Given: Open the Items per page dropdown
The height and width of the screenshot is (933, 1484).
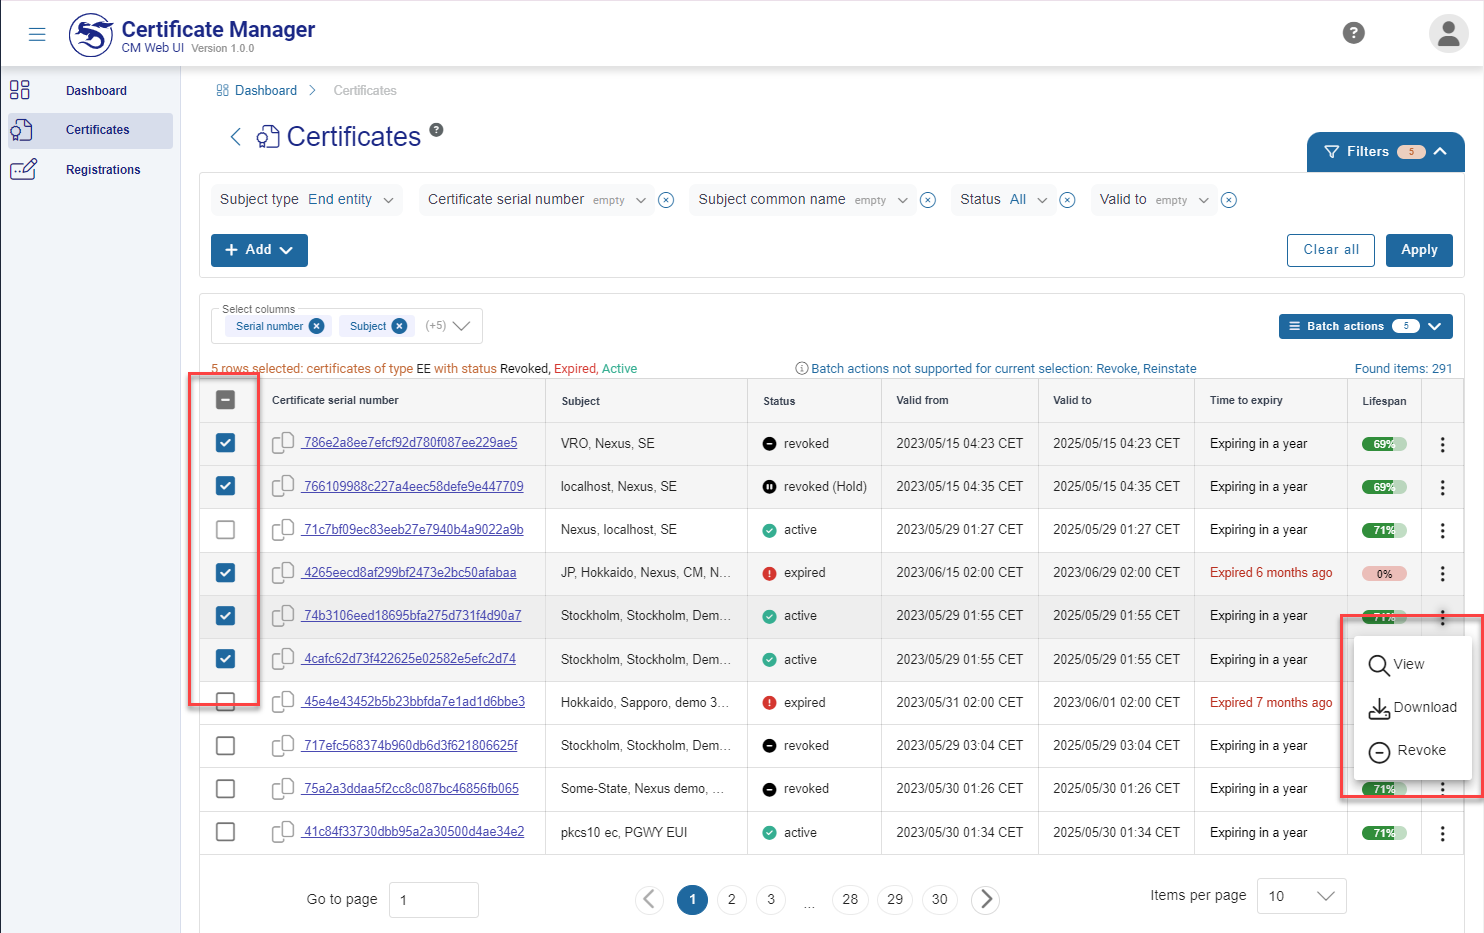Looking at the screenshot, I should pyautogui.click(x=1303, y=896).
